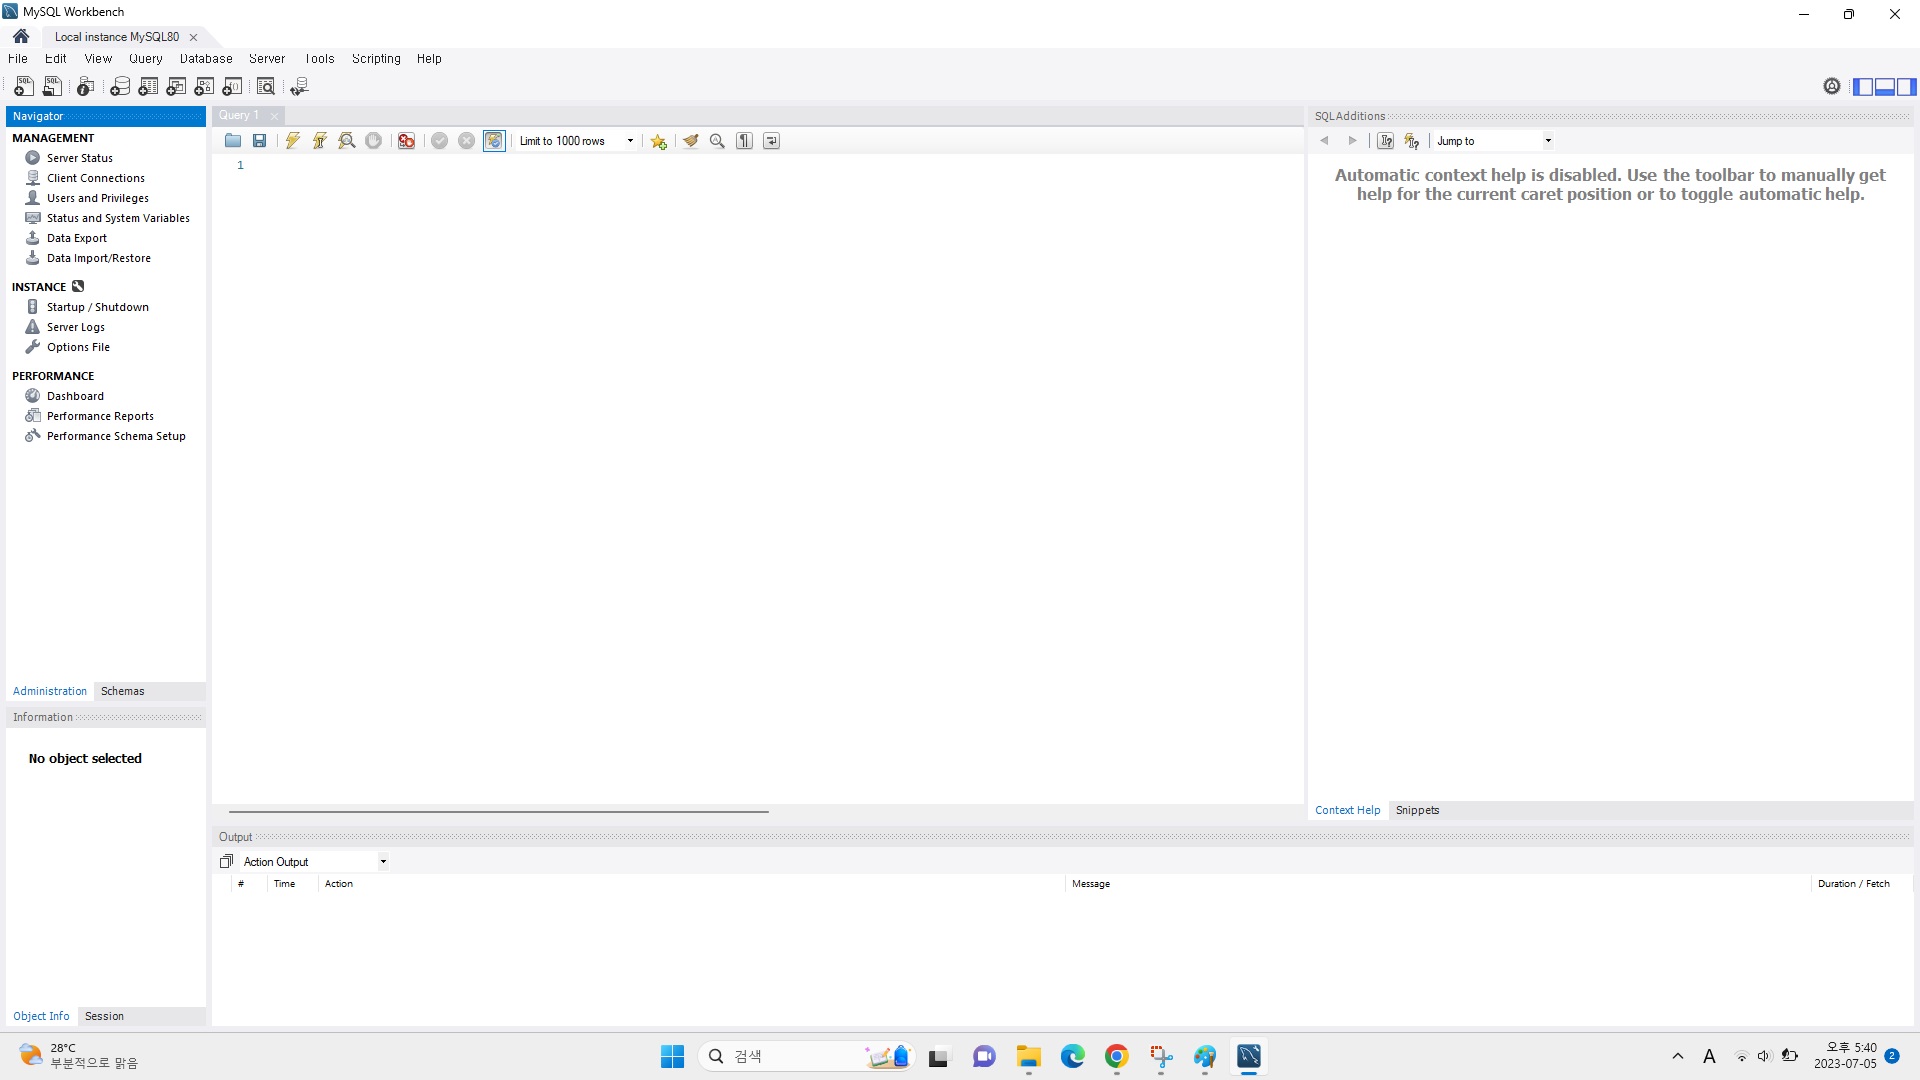Open the performance Dashboard

pyautogui.click(x=75, y=396)
